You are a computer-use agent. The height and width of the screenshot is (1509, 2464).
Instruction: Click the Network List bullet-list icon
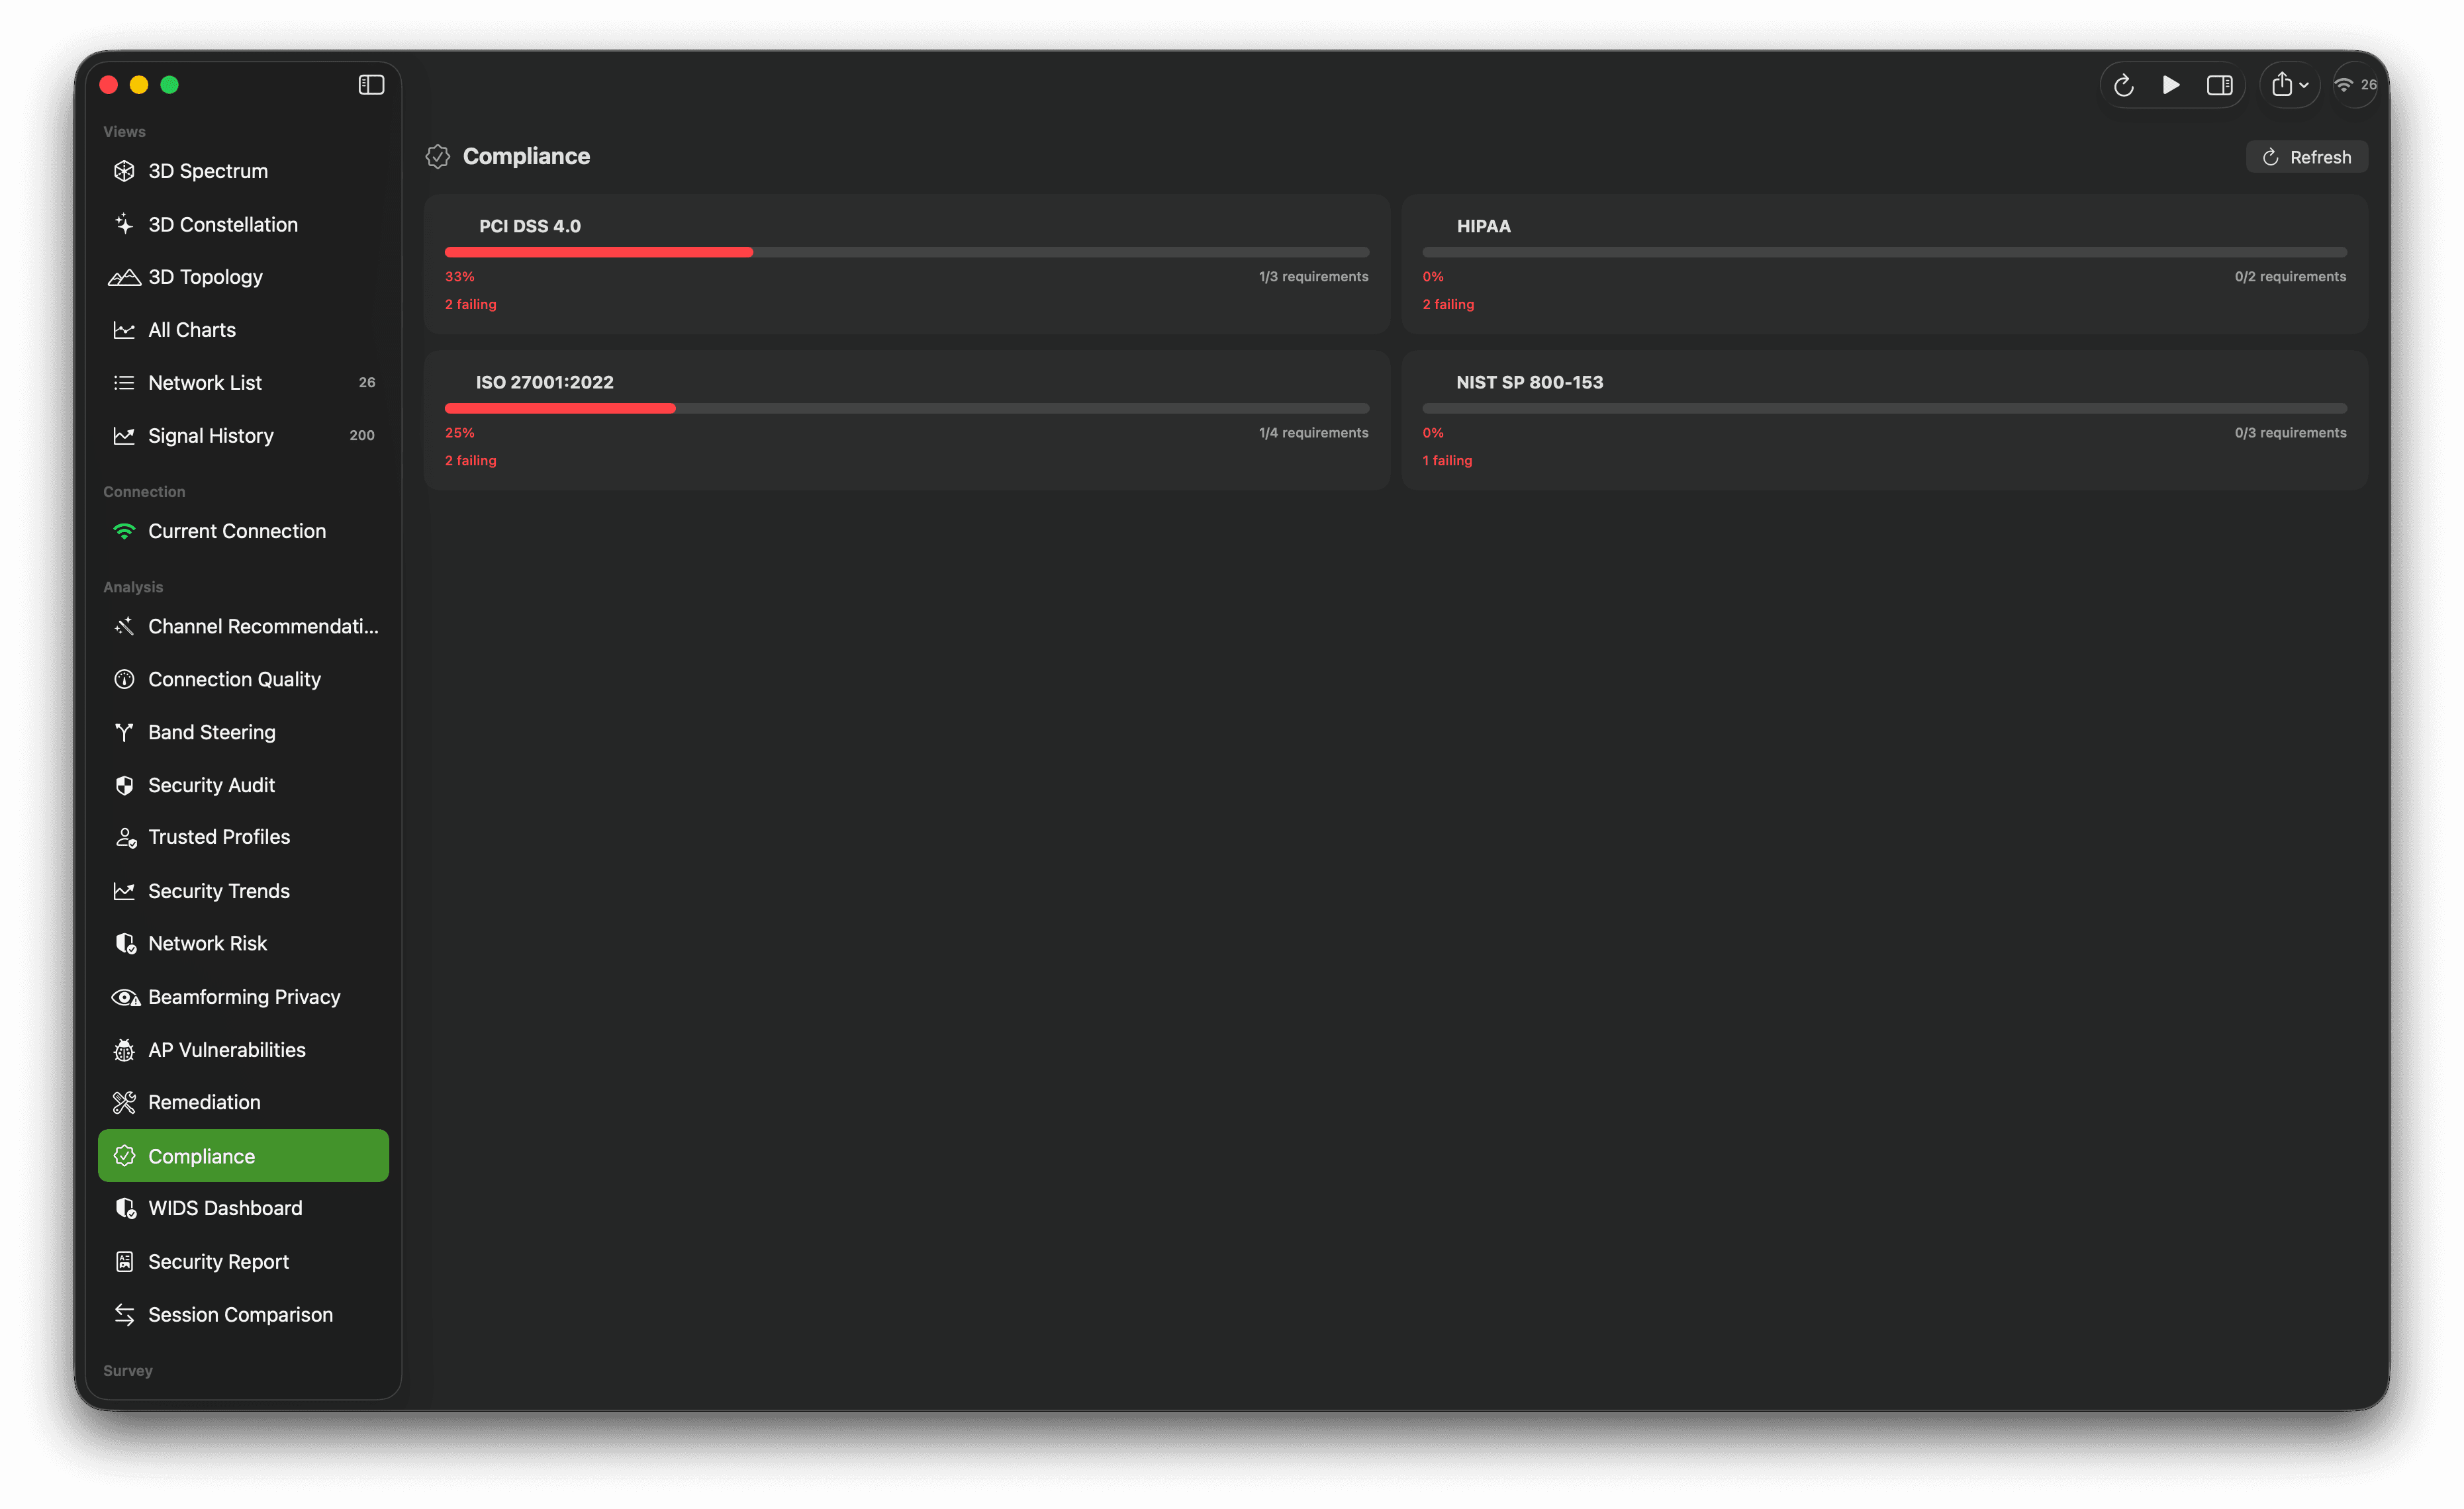pyautogui.click(x=124, y=383)
